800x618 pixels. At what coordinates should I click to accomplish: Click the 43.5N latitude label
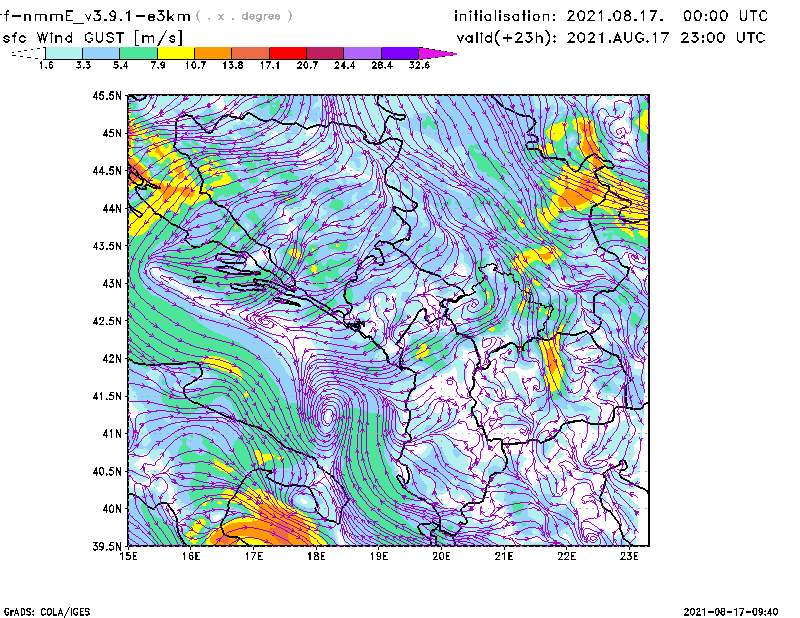coord(107,246)
